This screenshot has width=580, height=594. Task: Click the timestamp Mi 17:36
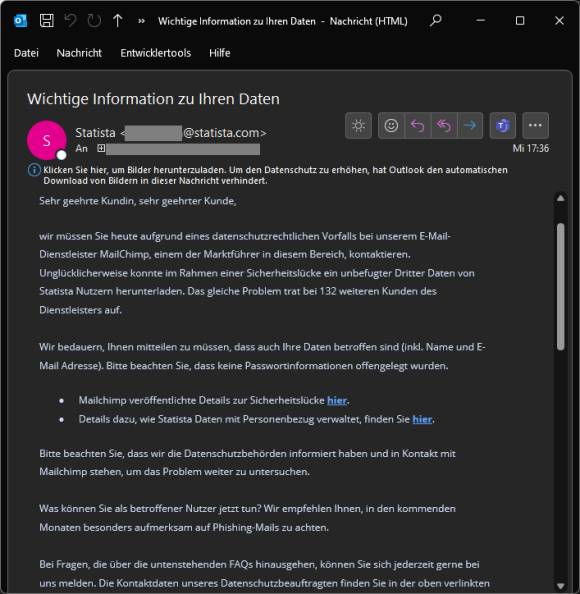(530, 148)
